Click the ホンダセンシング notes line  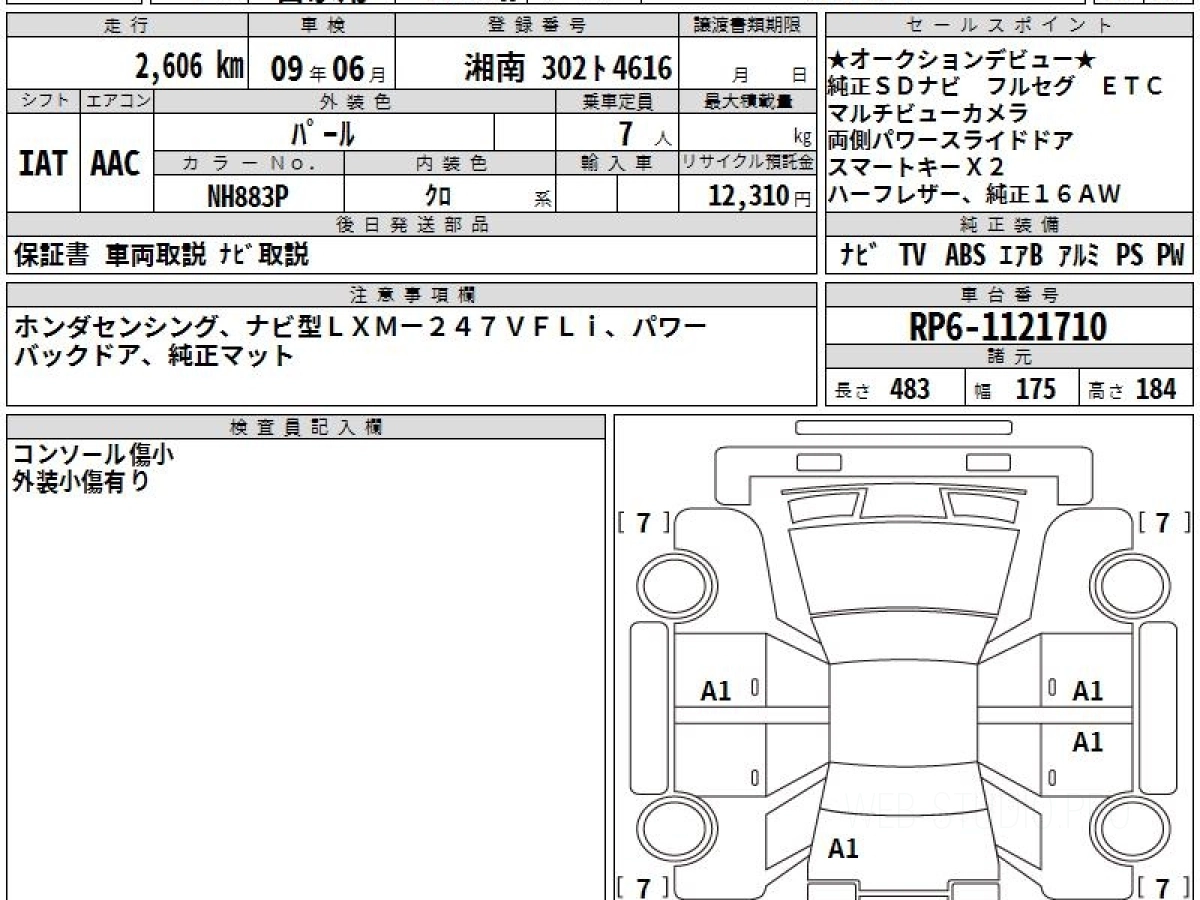(x=362, y=326)
